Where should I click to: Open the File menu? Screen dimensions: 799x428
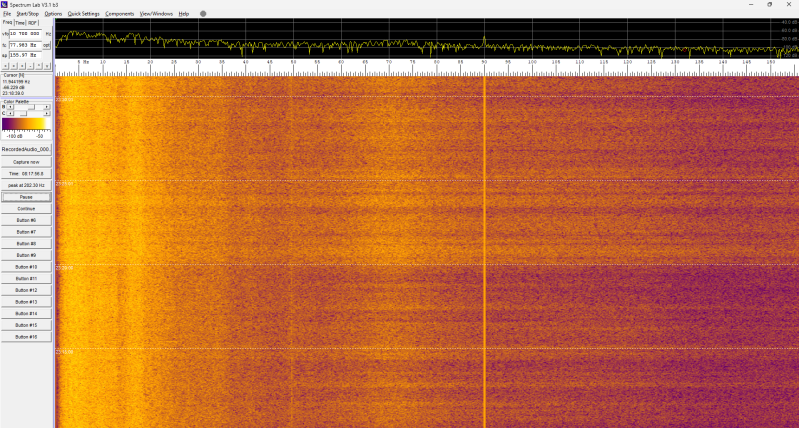click(7, 14)
